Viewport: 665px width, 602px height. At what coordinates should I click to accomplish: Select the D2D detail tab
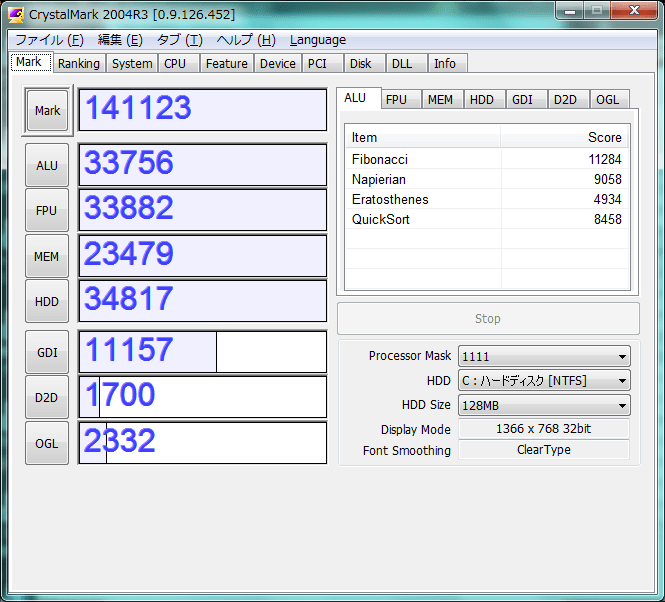pyautogui.click(x=568, y=100)
